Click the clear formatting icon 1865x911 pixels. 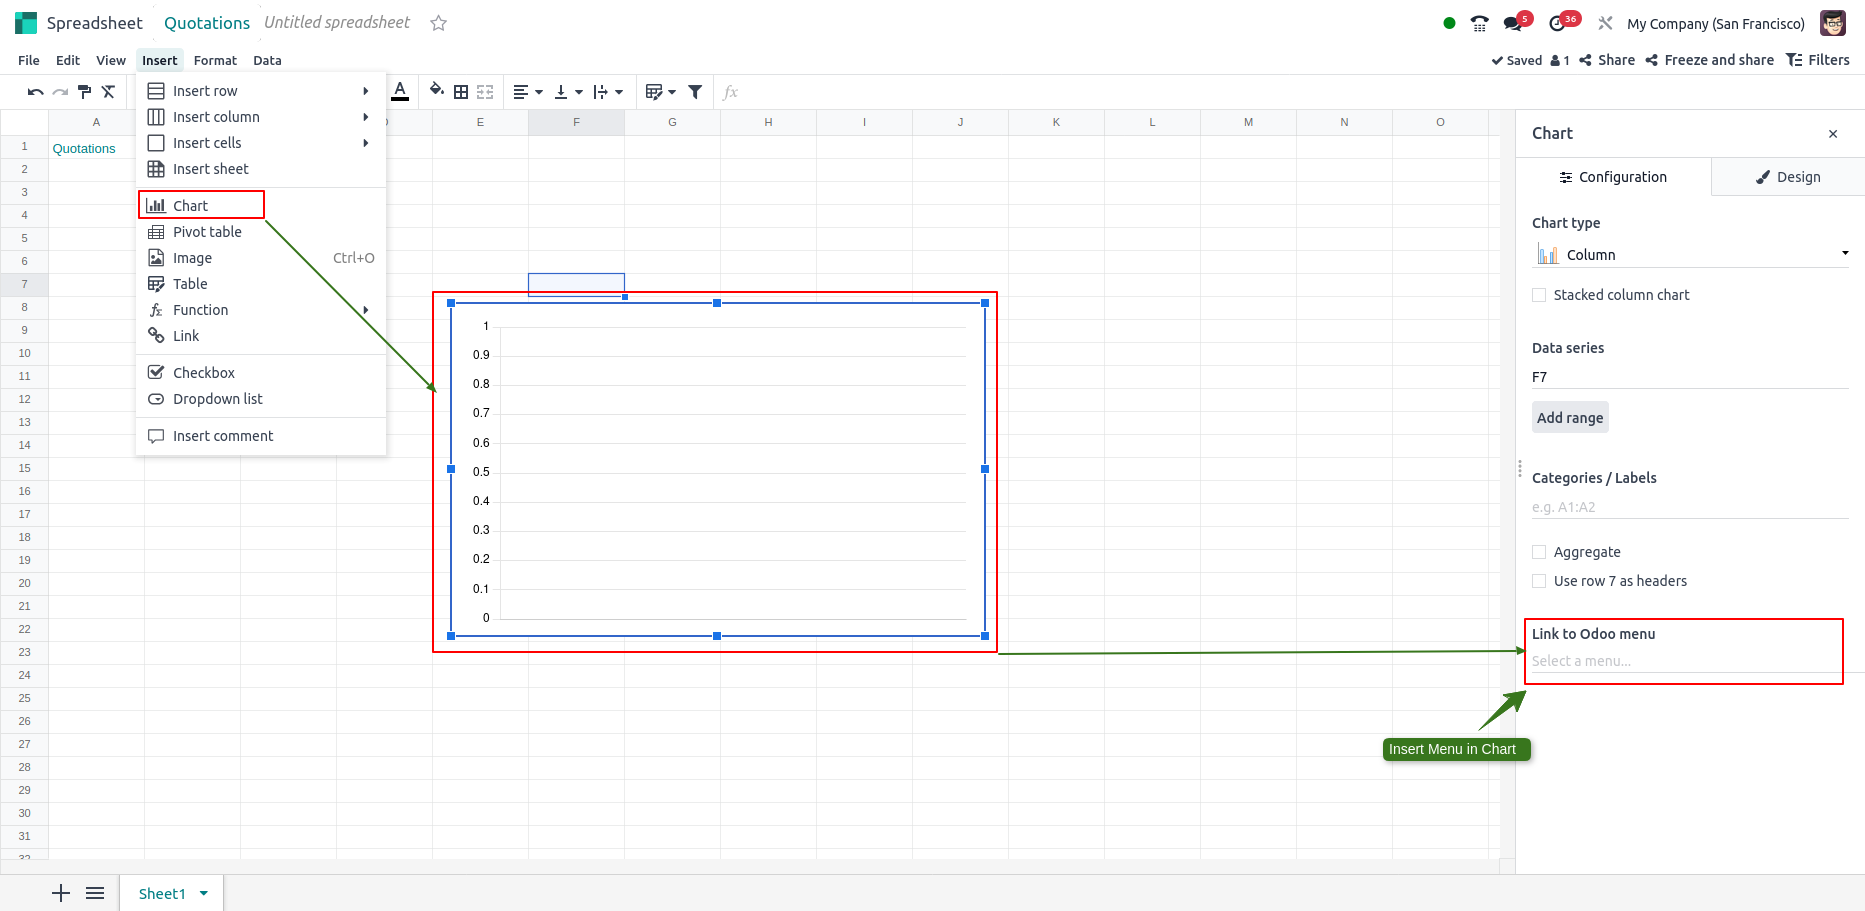109,92
